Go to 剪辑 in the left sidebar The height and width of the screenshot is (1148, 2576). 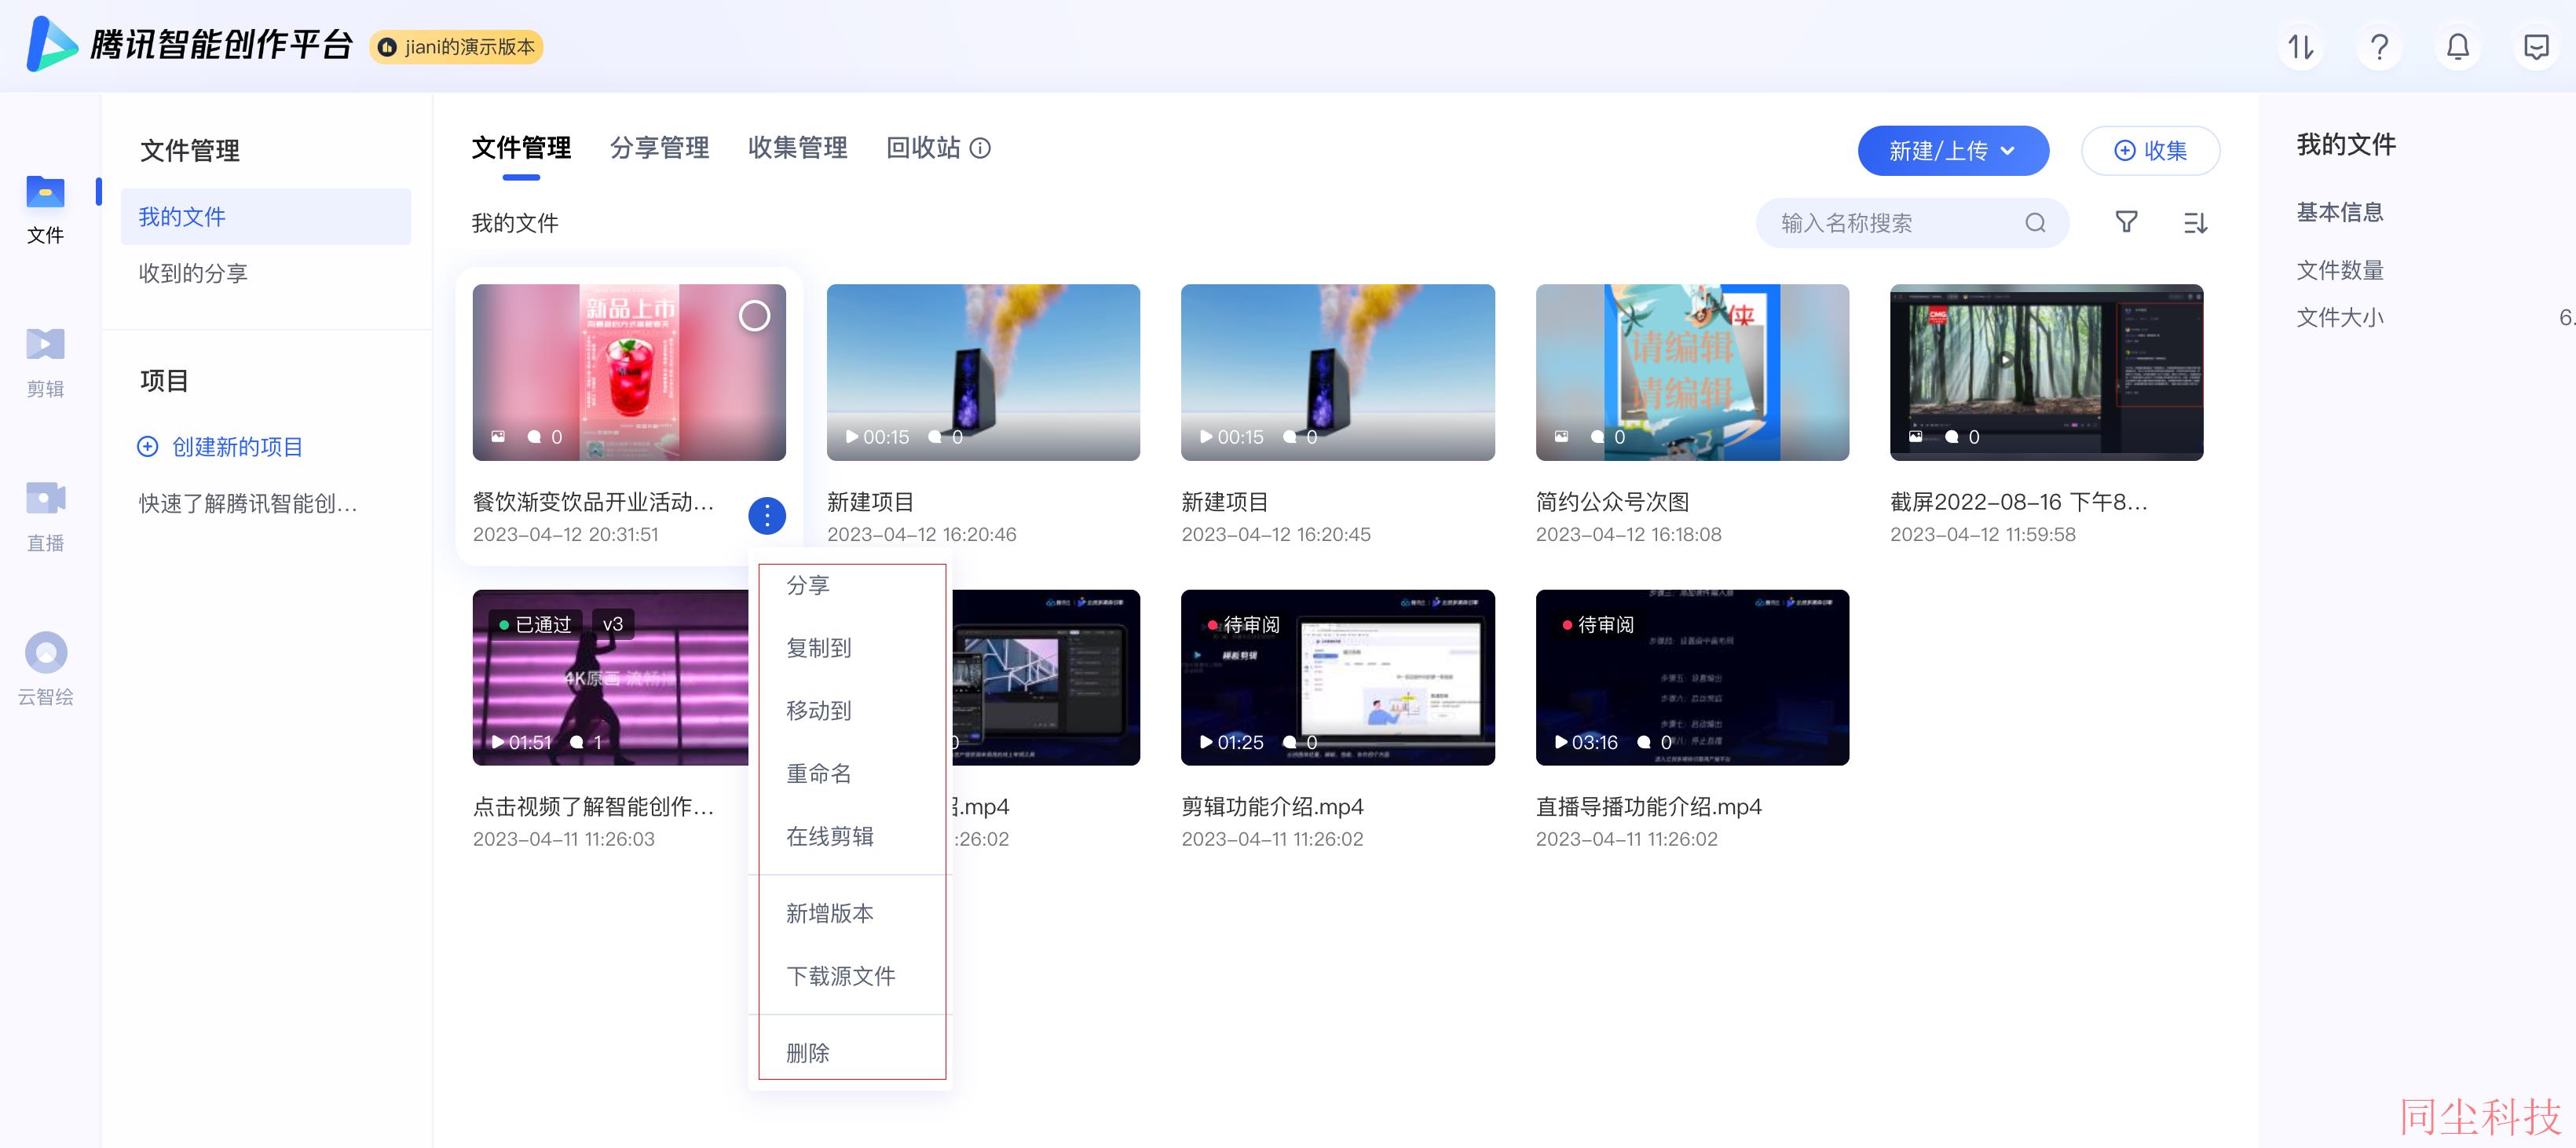click(45, 363)
